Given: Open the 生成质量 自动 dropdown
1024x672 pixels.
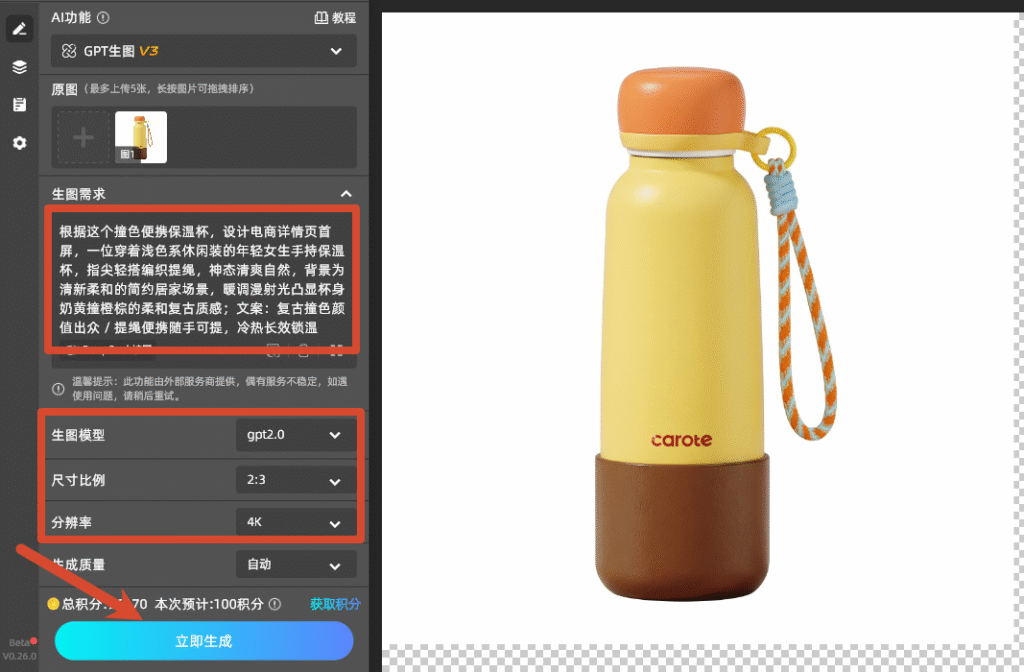Looking at the screenshot, I should (x=296, y=564).
